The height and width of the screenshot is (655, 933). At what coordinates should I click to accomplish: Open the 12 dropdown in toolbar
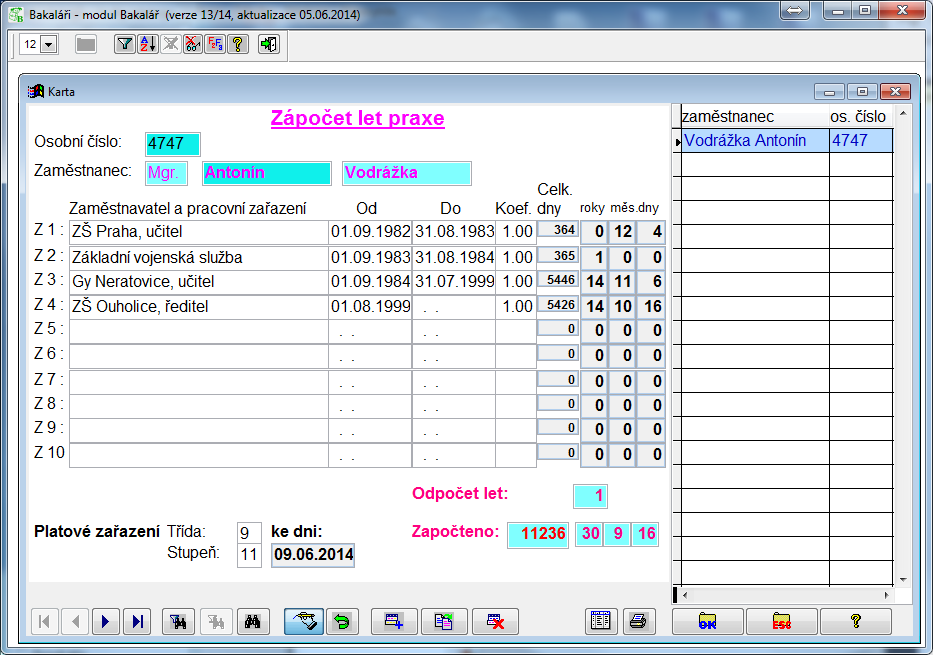[49, 45]
